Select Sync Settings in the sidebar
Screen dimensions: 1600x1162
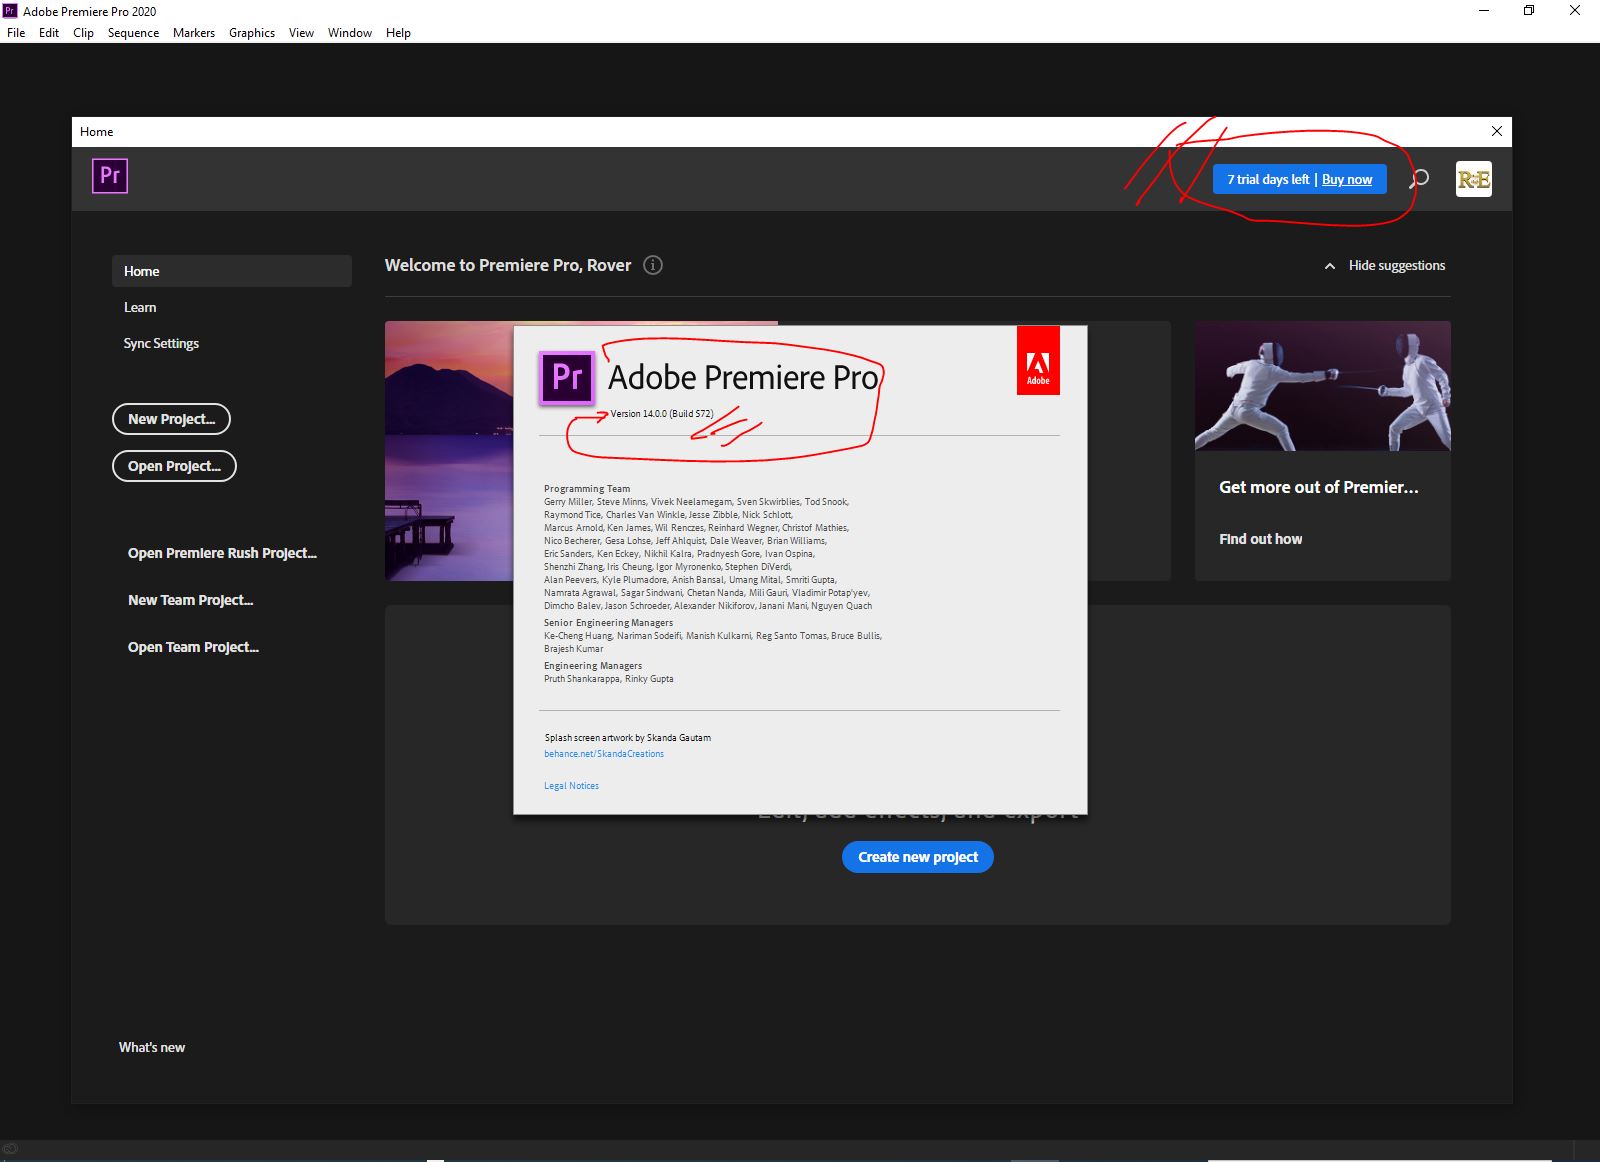161,343
